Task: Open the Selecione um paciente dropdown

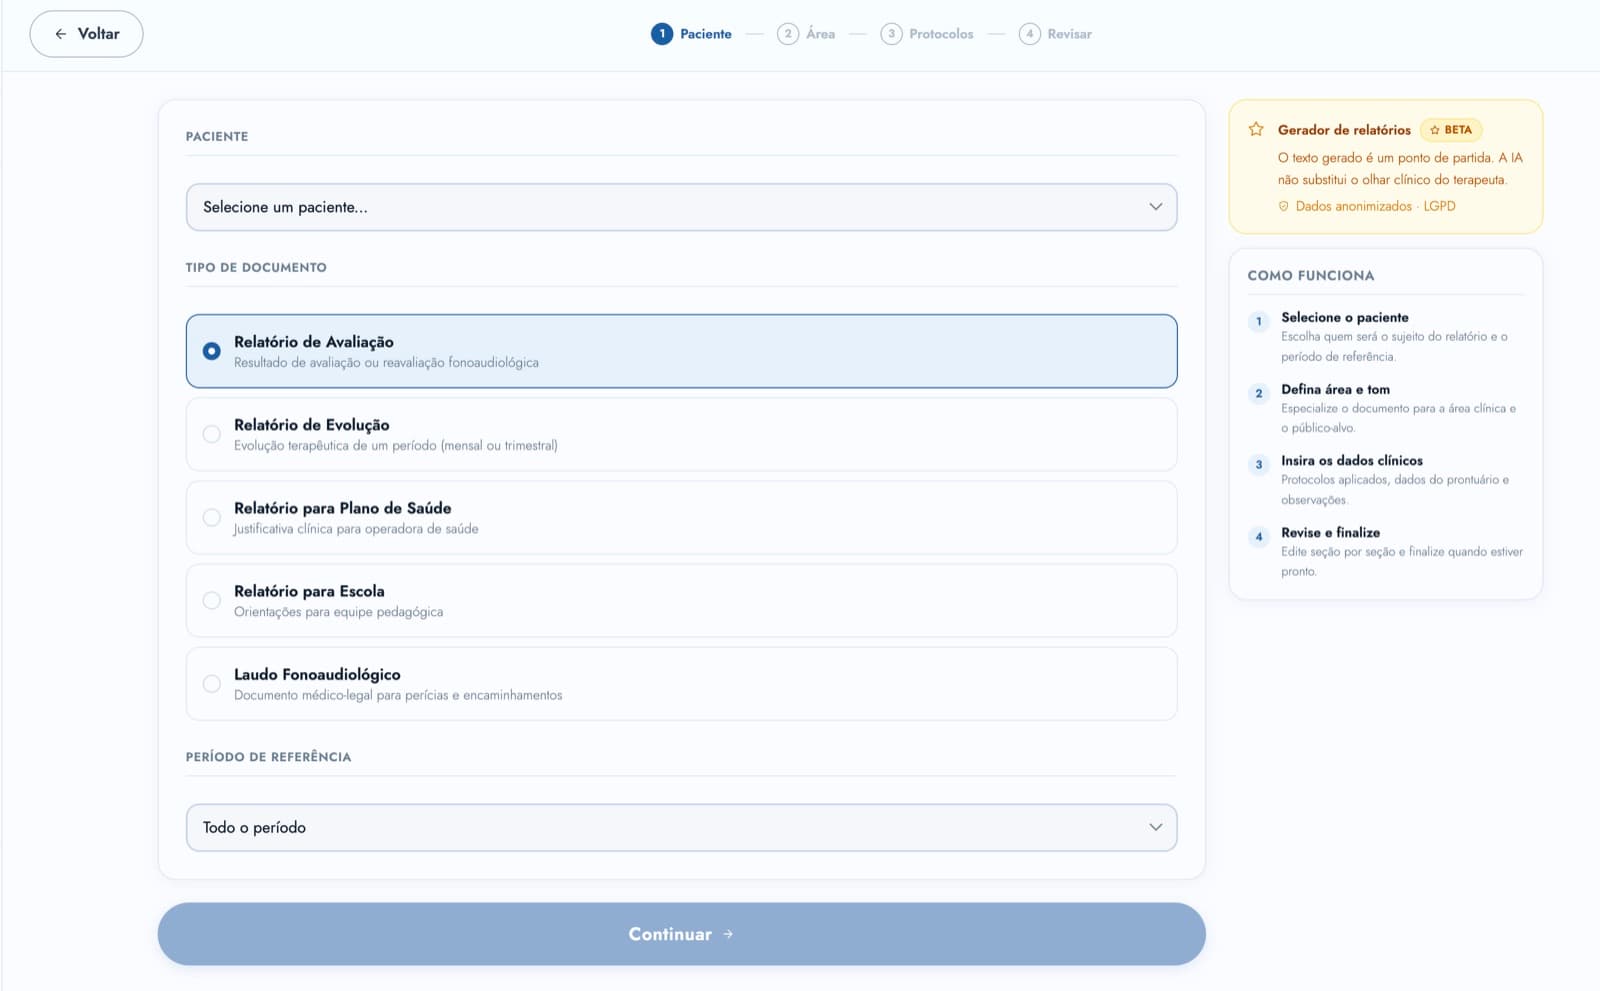Action: 681,207
